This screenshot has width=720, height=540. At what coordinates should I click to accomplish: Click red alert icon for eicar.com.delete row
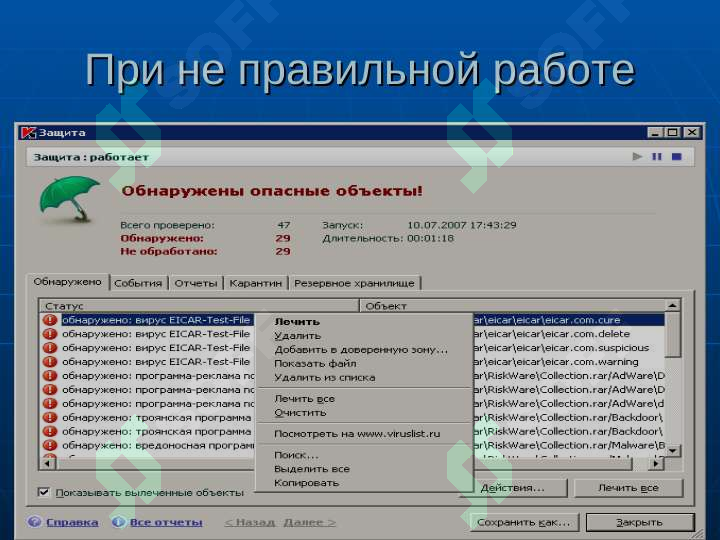pos(50,334)
